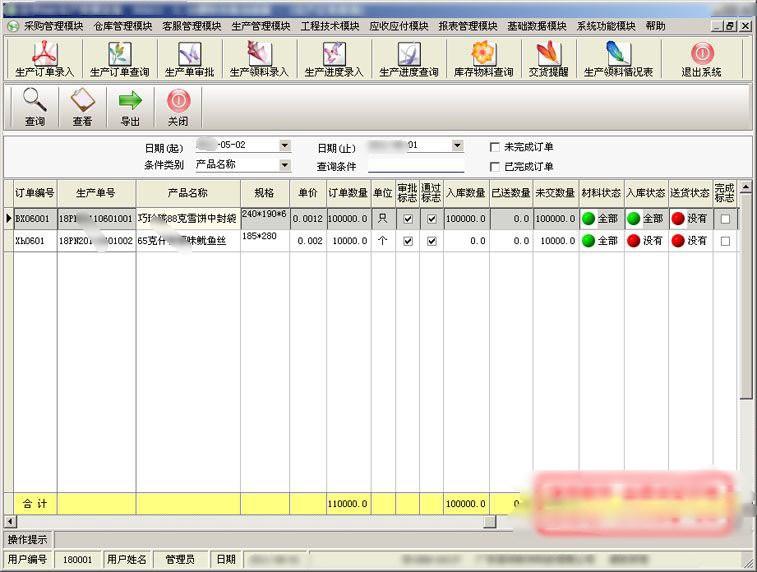Screen dimensions: 757x572
Task: Open 仓库管理模块 menu
Action: (123, 26)
